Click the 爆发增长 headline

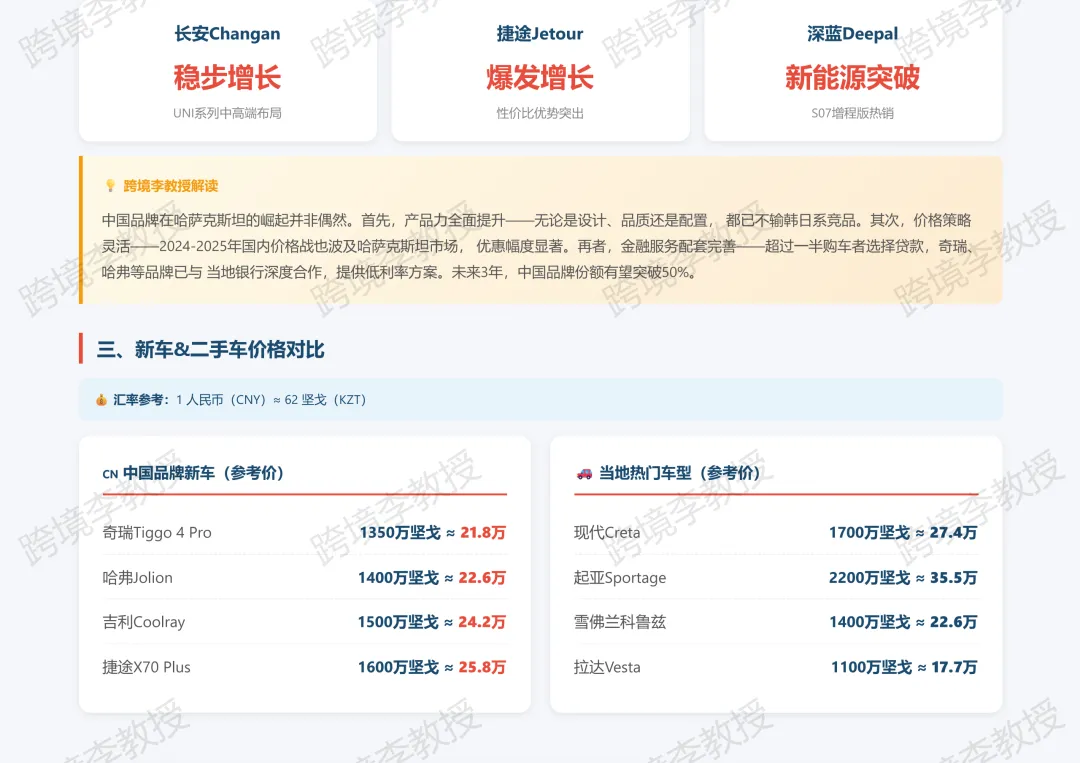click(x=540, y=77)
